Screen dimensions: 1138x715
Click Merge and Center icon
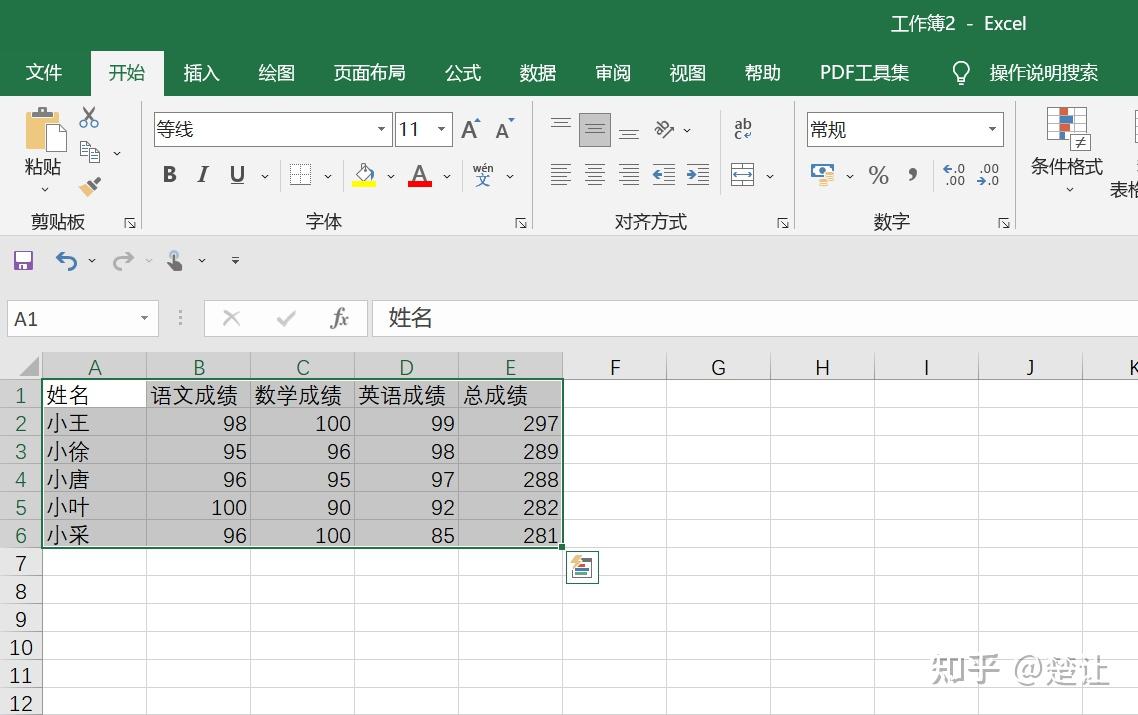pos(742,175)
